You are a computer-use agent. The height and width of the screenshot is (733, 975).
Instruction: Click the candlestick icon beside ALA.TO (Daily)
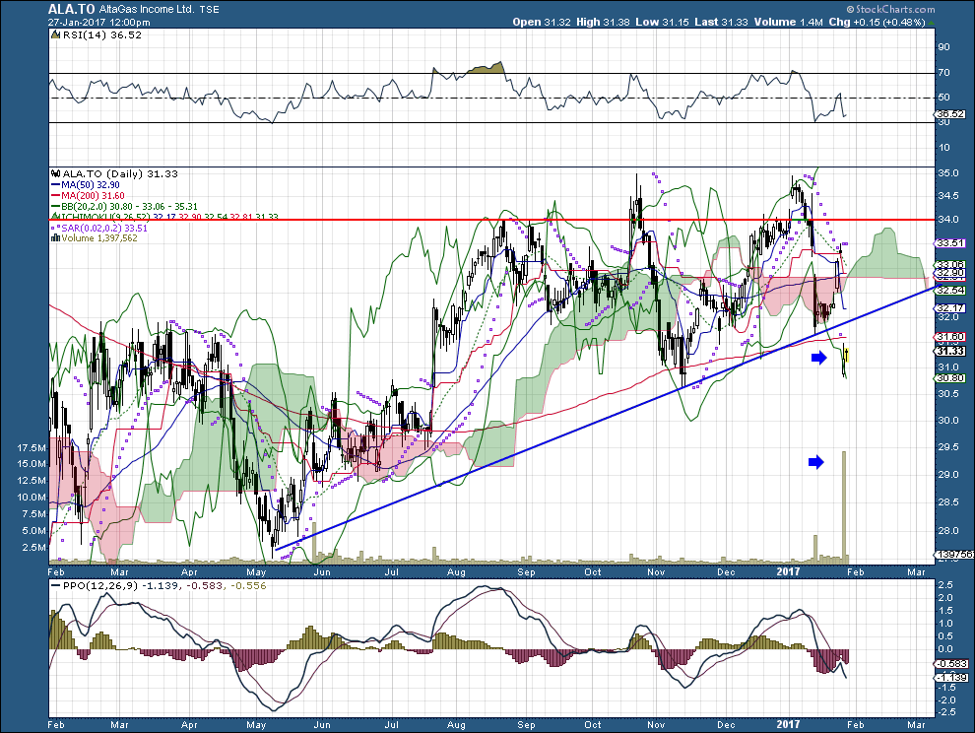coord(56,174)
